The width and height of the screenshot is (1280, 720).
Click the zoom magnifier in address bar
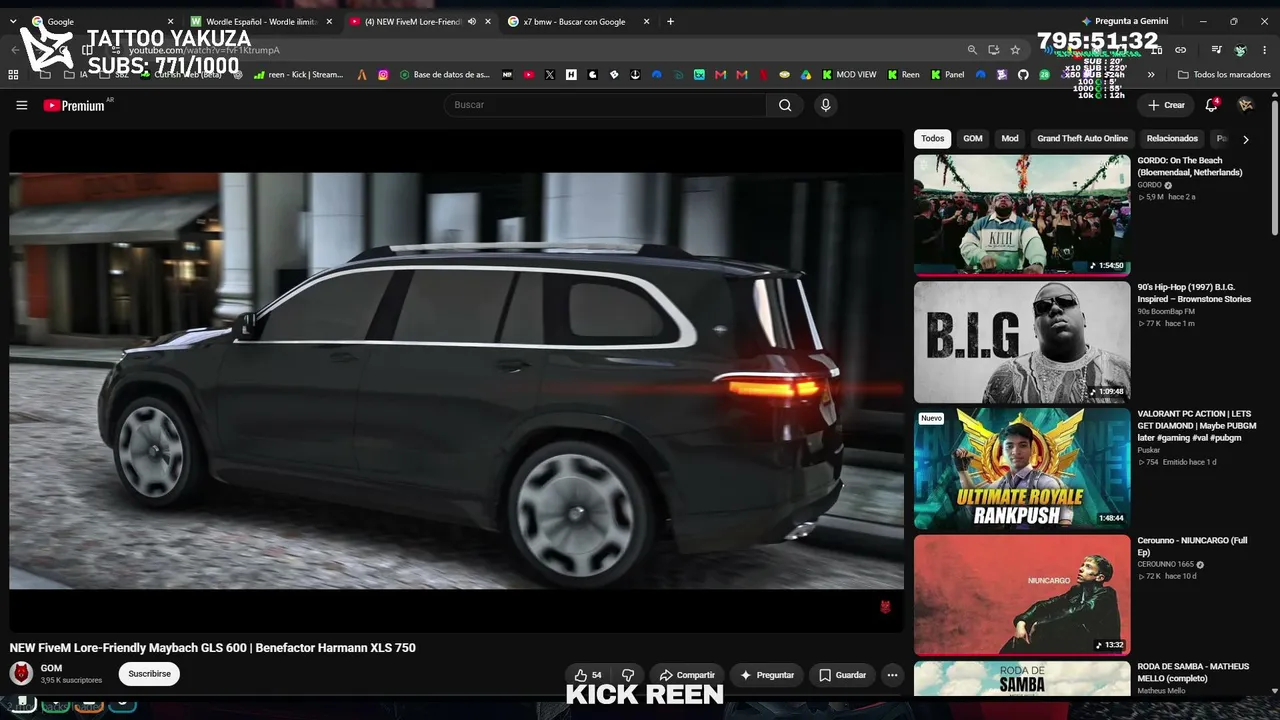pos(972,50)
